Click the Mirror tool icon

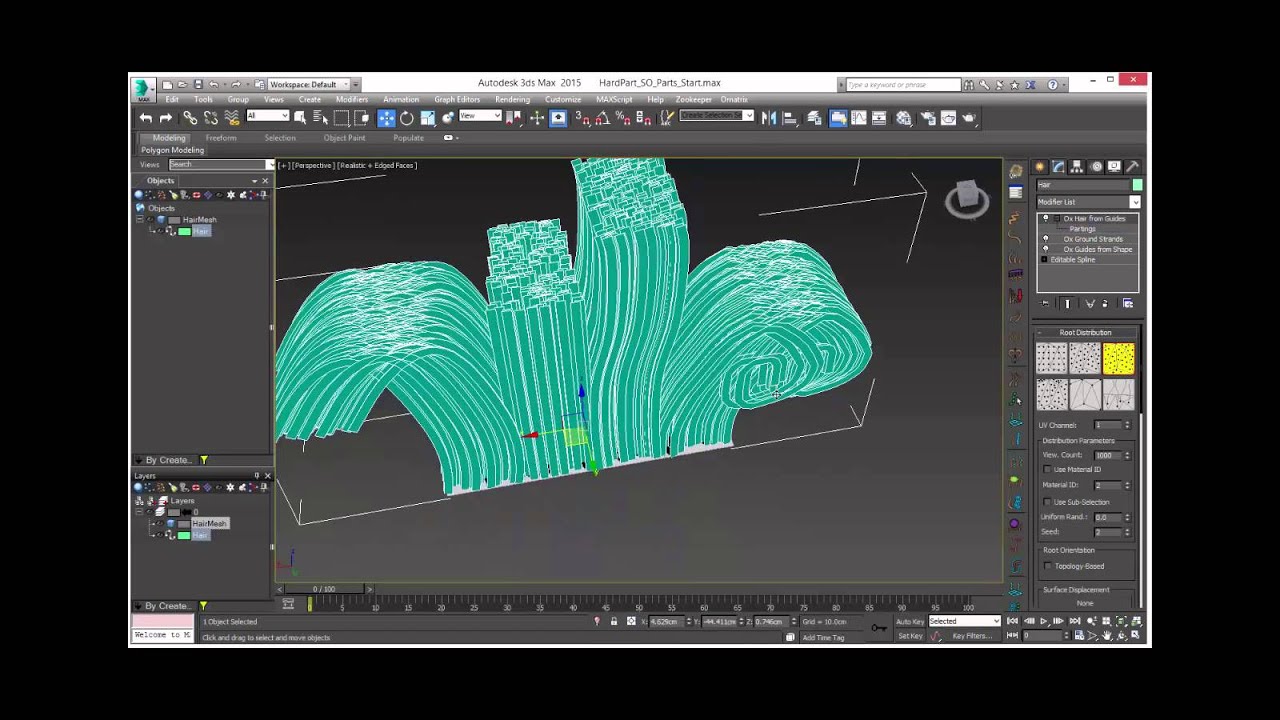click(769, 118)
